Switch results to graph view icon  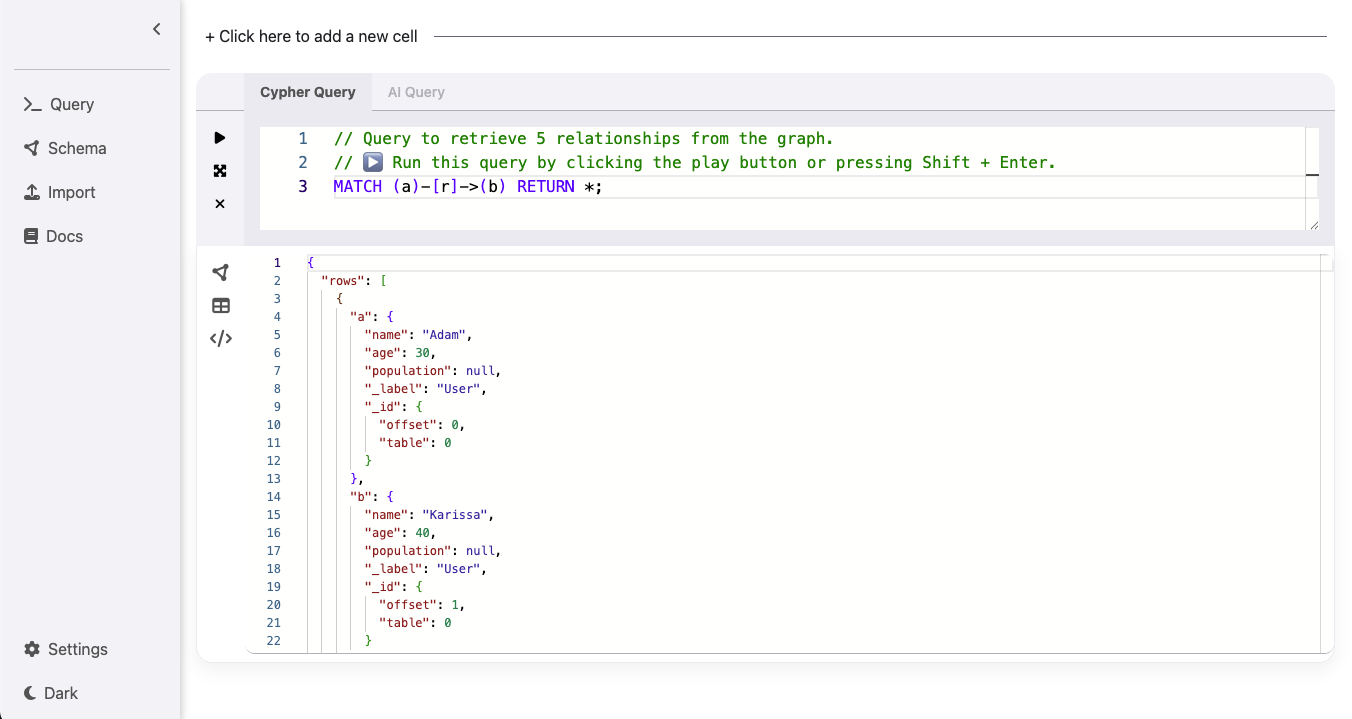221,272
